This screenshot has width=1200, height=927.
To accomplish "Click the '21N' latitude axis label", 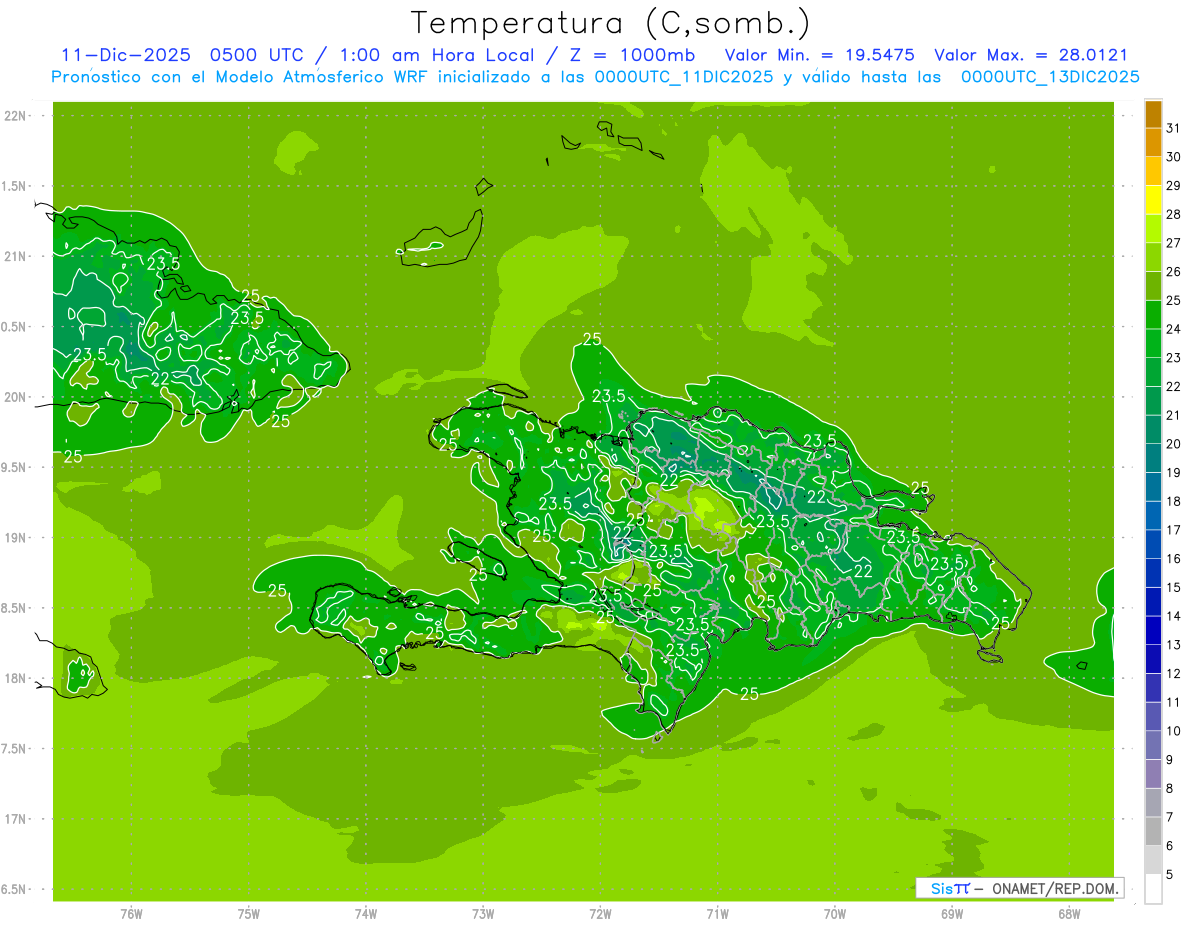I will [15, 256].
